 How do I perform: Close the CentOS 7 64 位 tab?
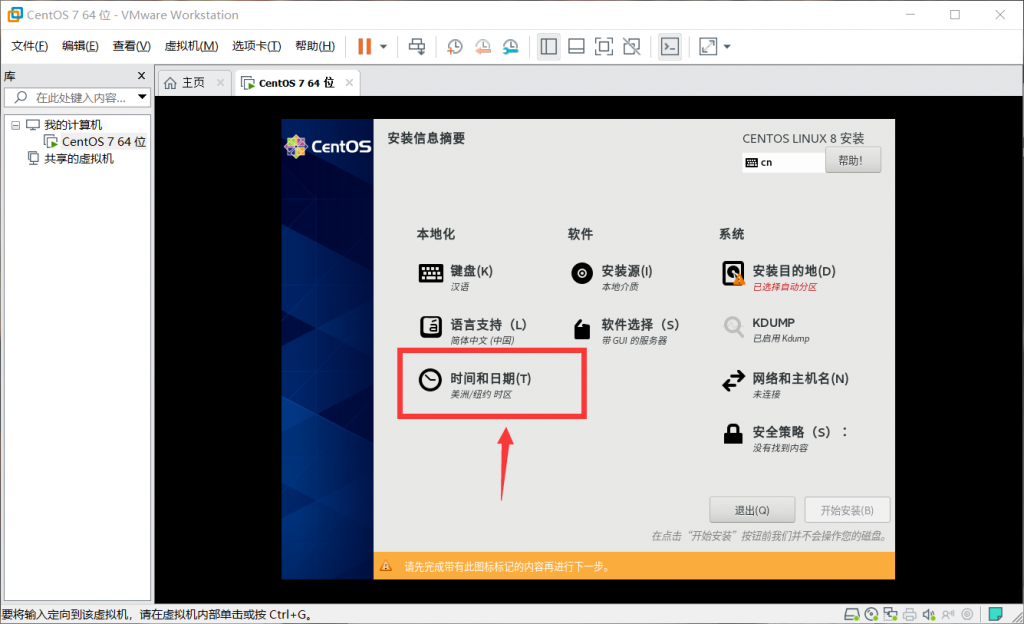click(x=349, y=82)
